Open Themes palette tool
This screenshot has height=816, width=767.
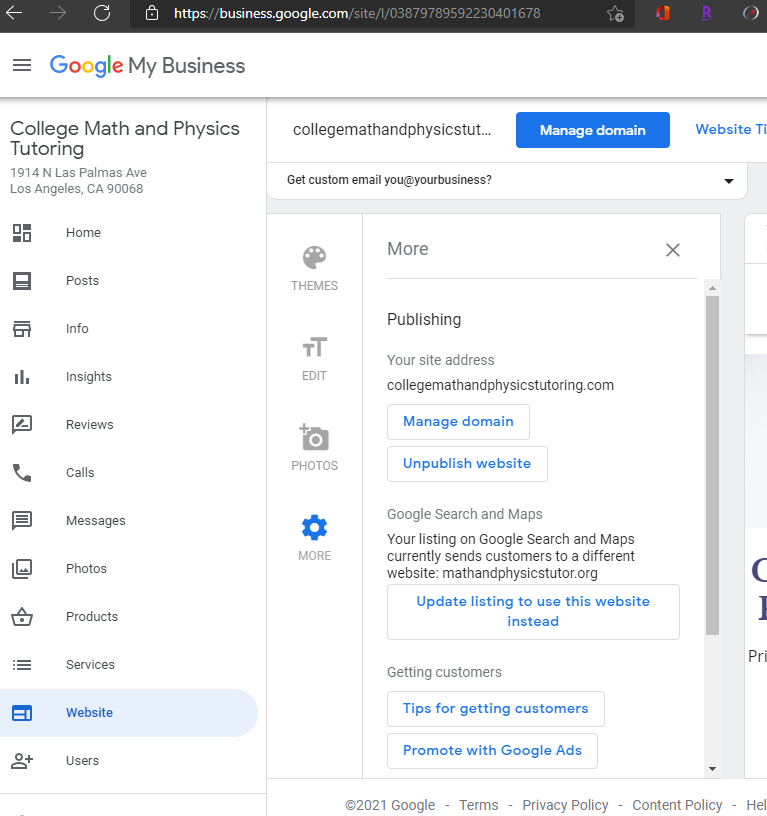click(314, 268)
